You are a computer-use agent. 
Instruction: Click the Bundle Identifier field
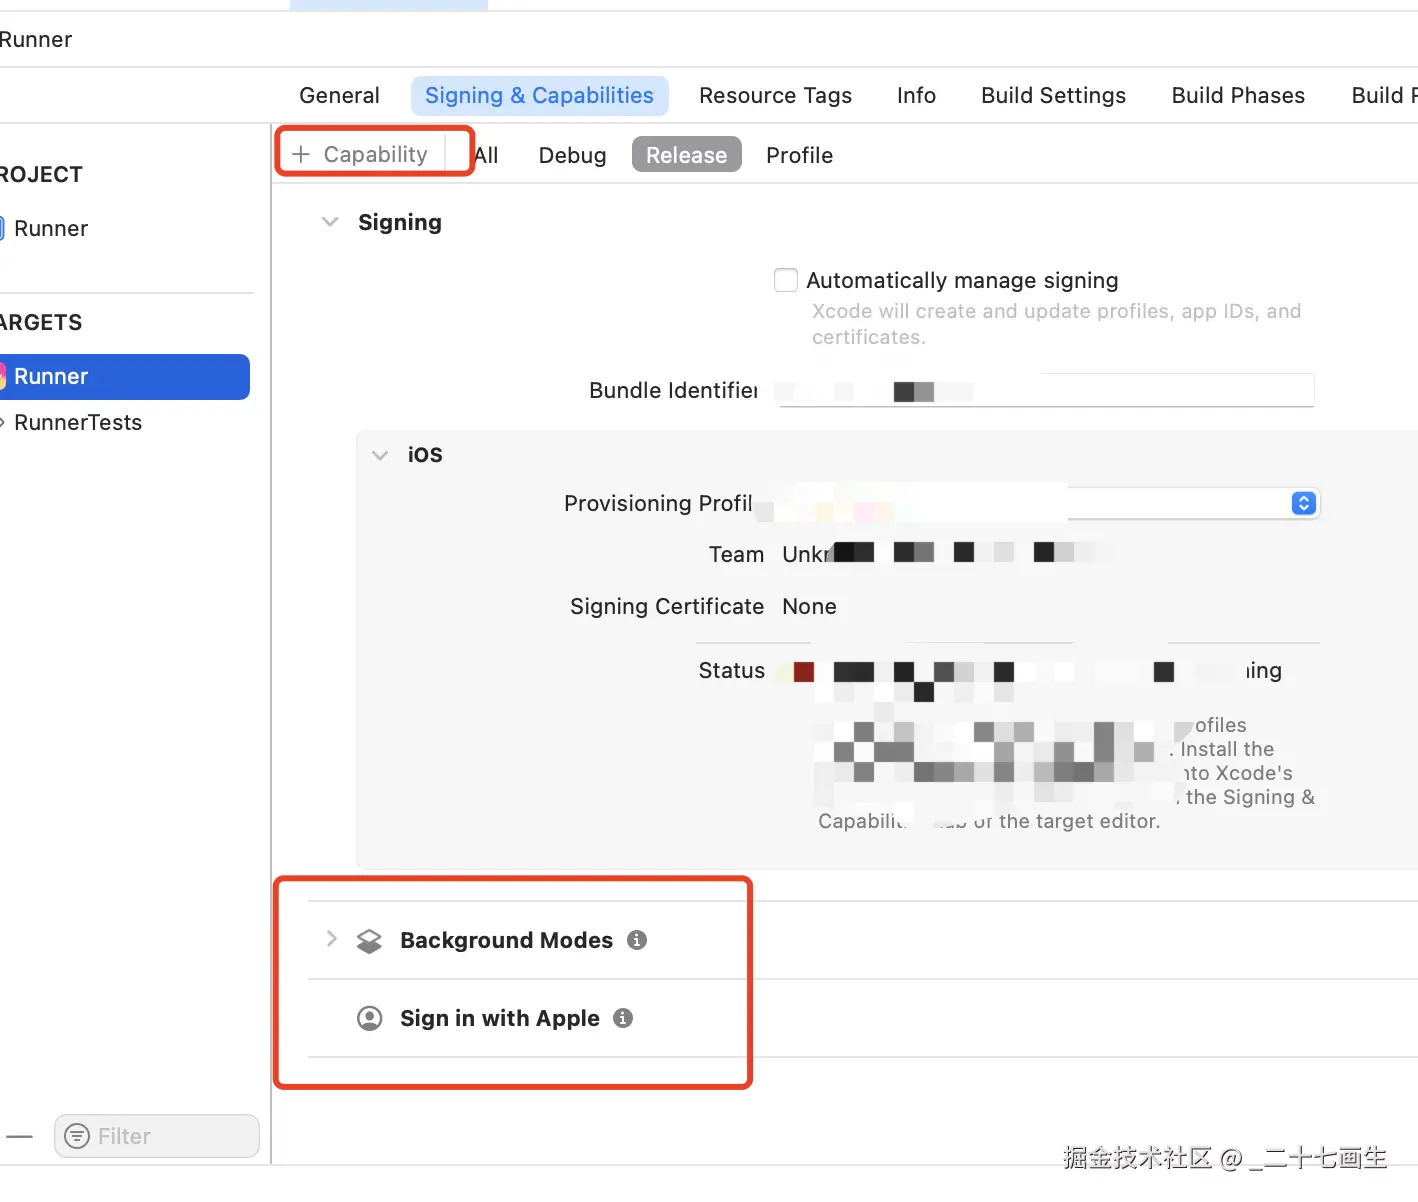tap(1046, 390)
